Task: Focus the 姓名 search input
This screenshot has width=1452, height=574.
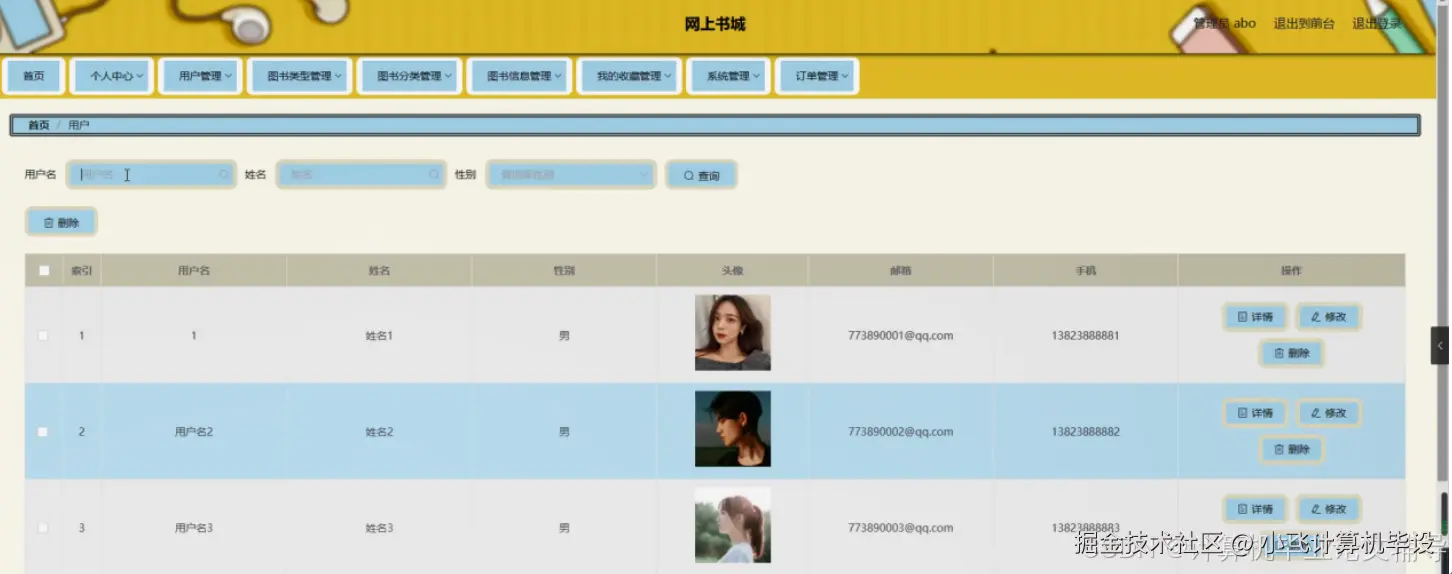Action: click(361, 175)
